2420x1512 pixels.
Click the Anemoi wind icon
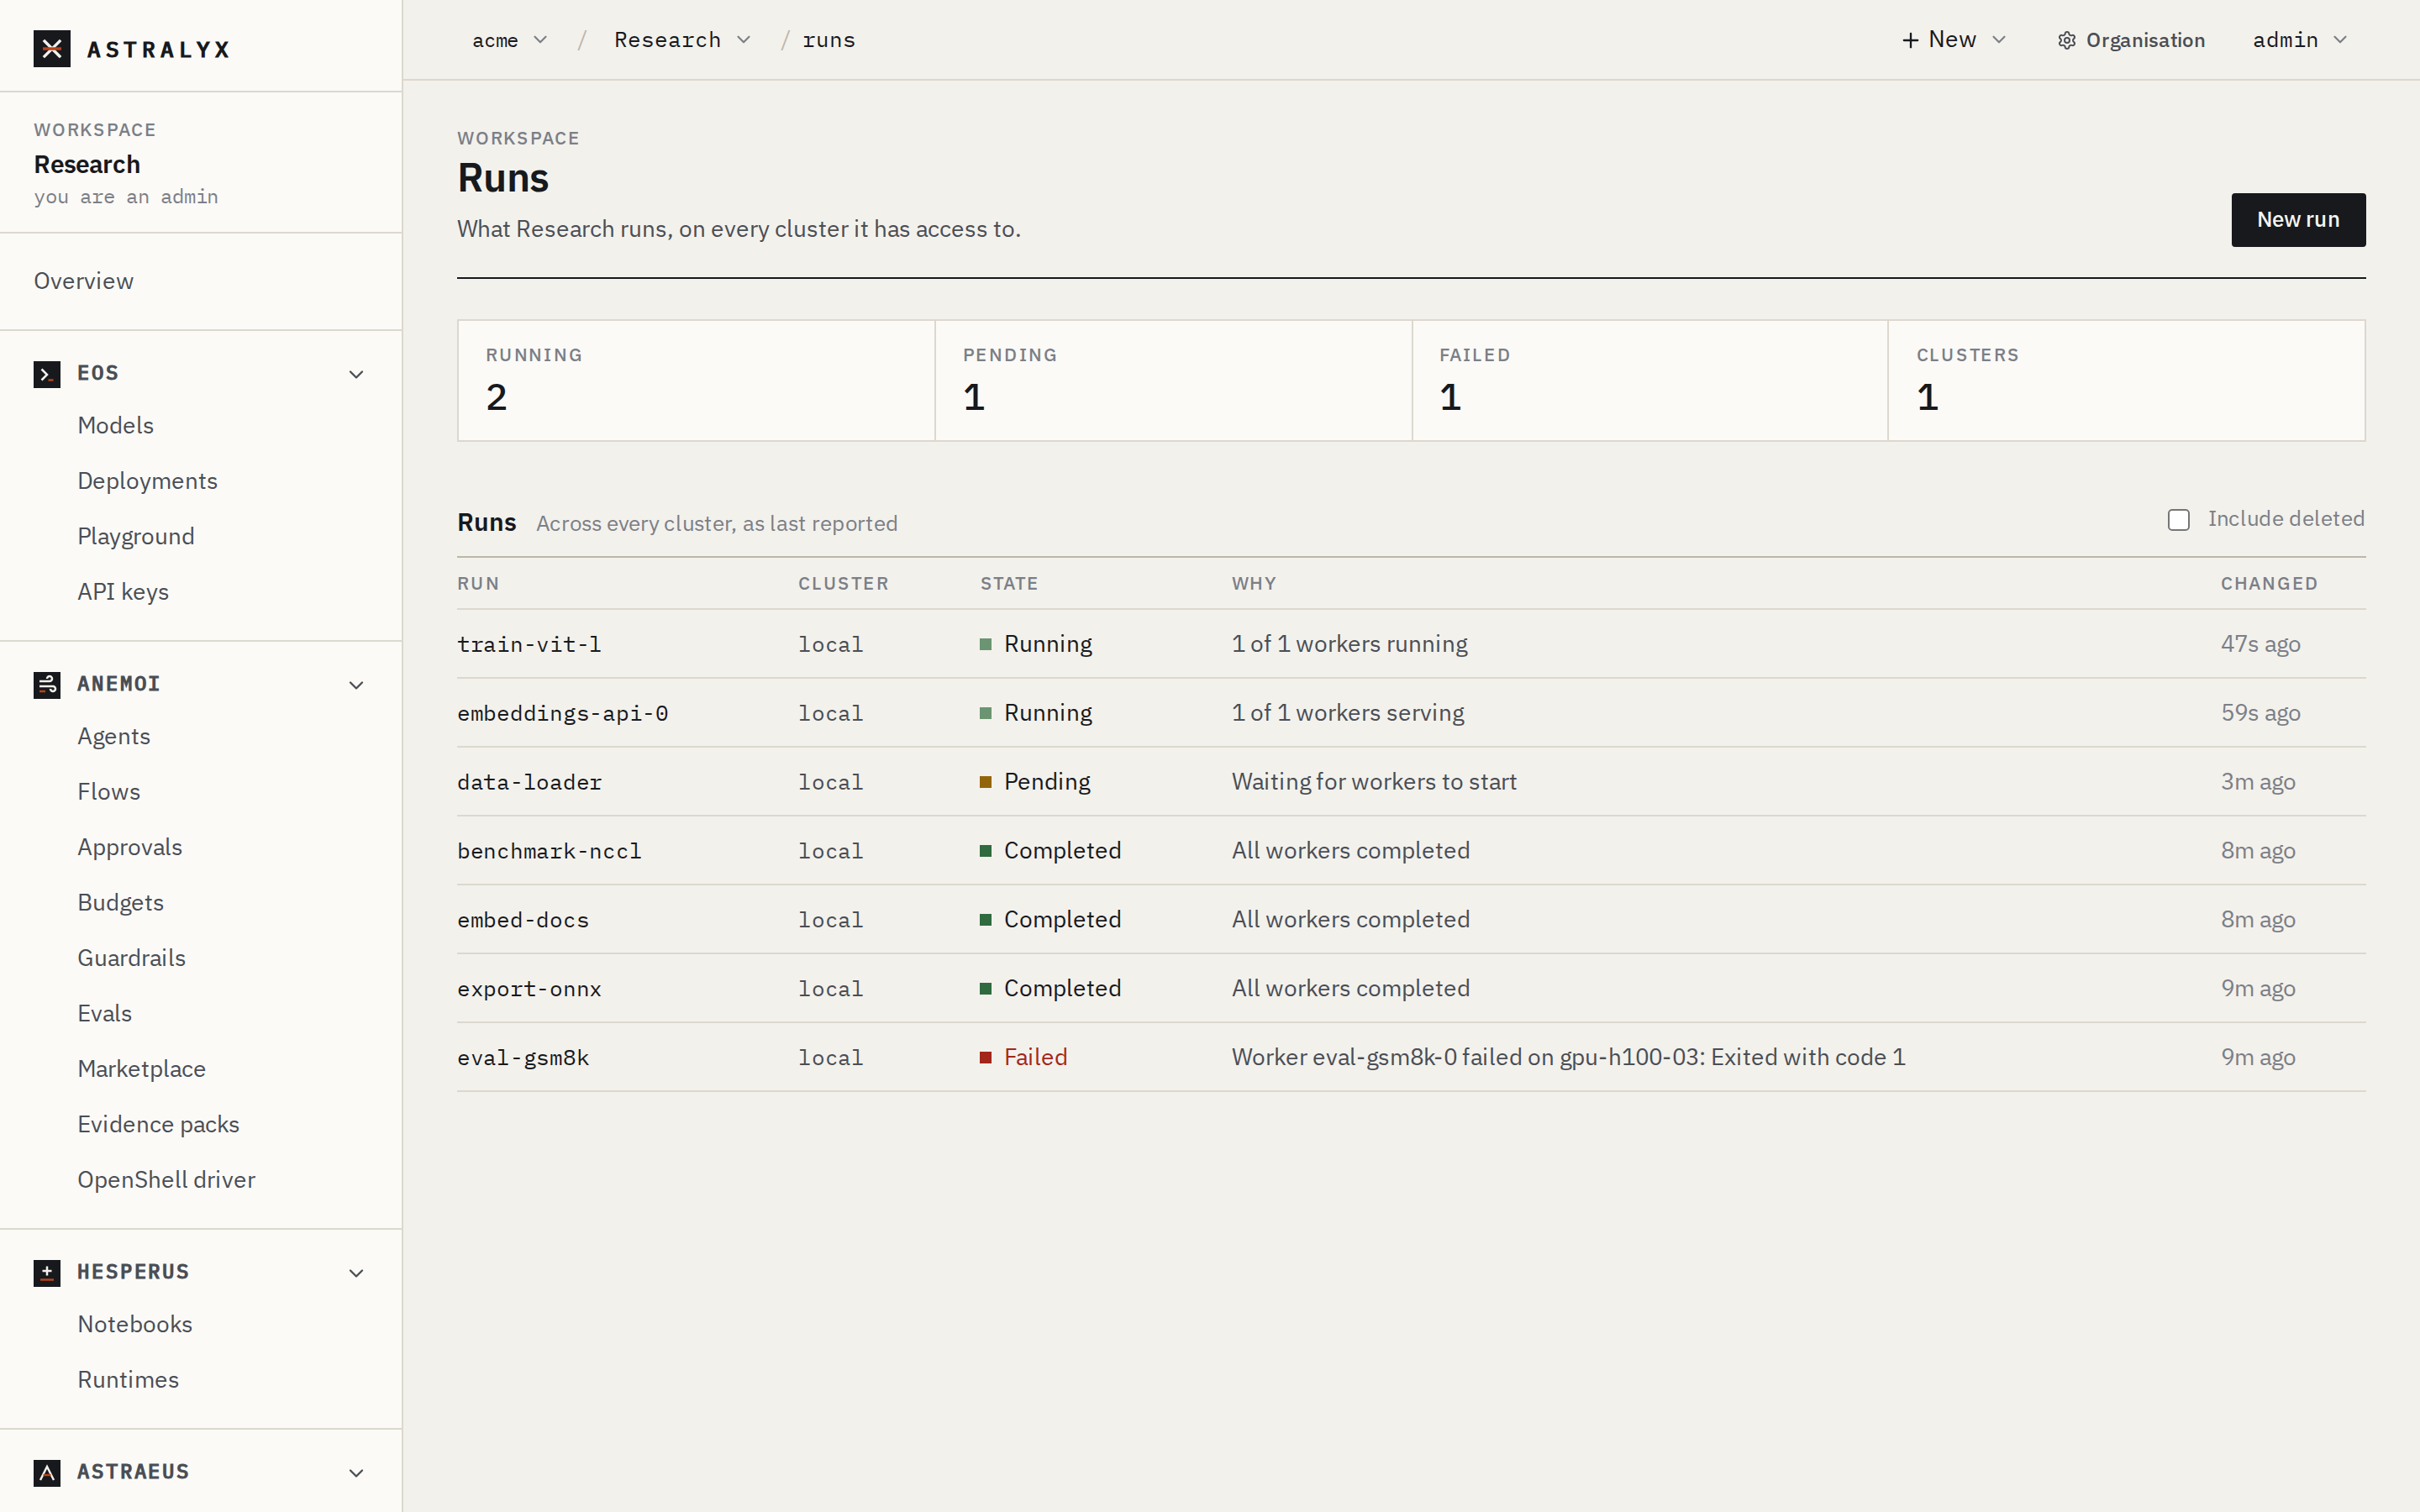(47, 685)
